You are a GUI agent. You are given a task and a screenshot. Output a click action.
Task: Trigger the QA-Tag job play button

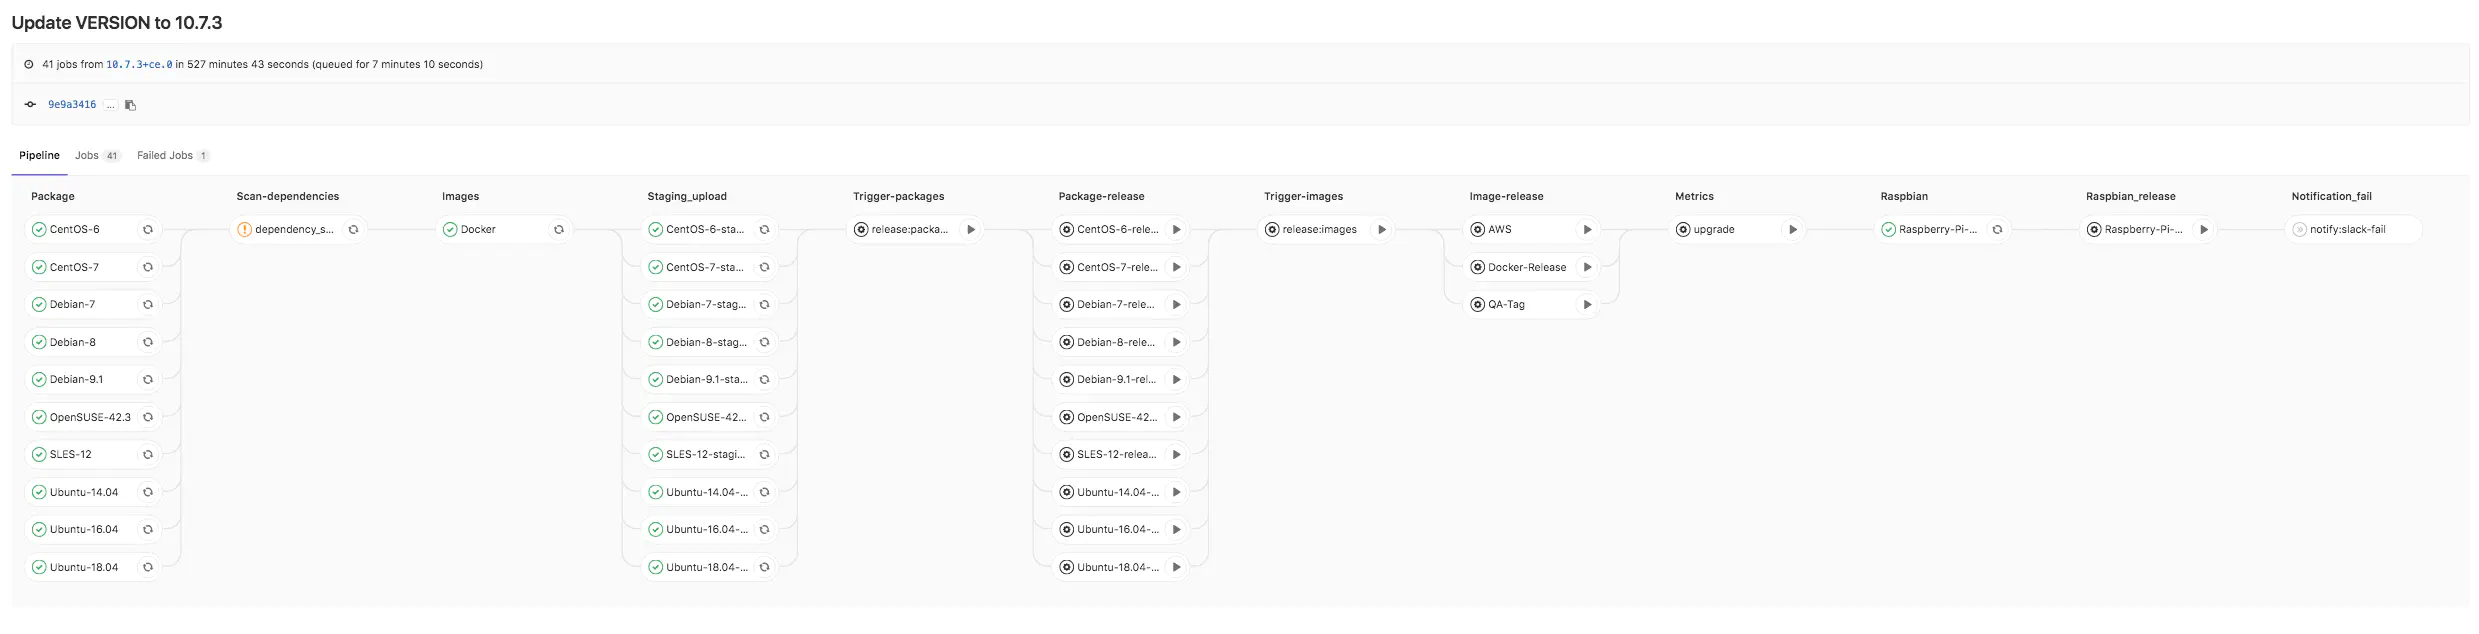tap(1587, 305)
